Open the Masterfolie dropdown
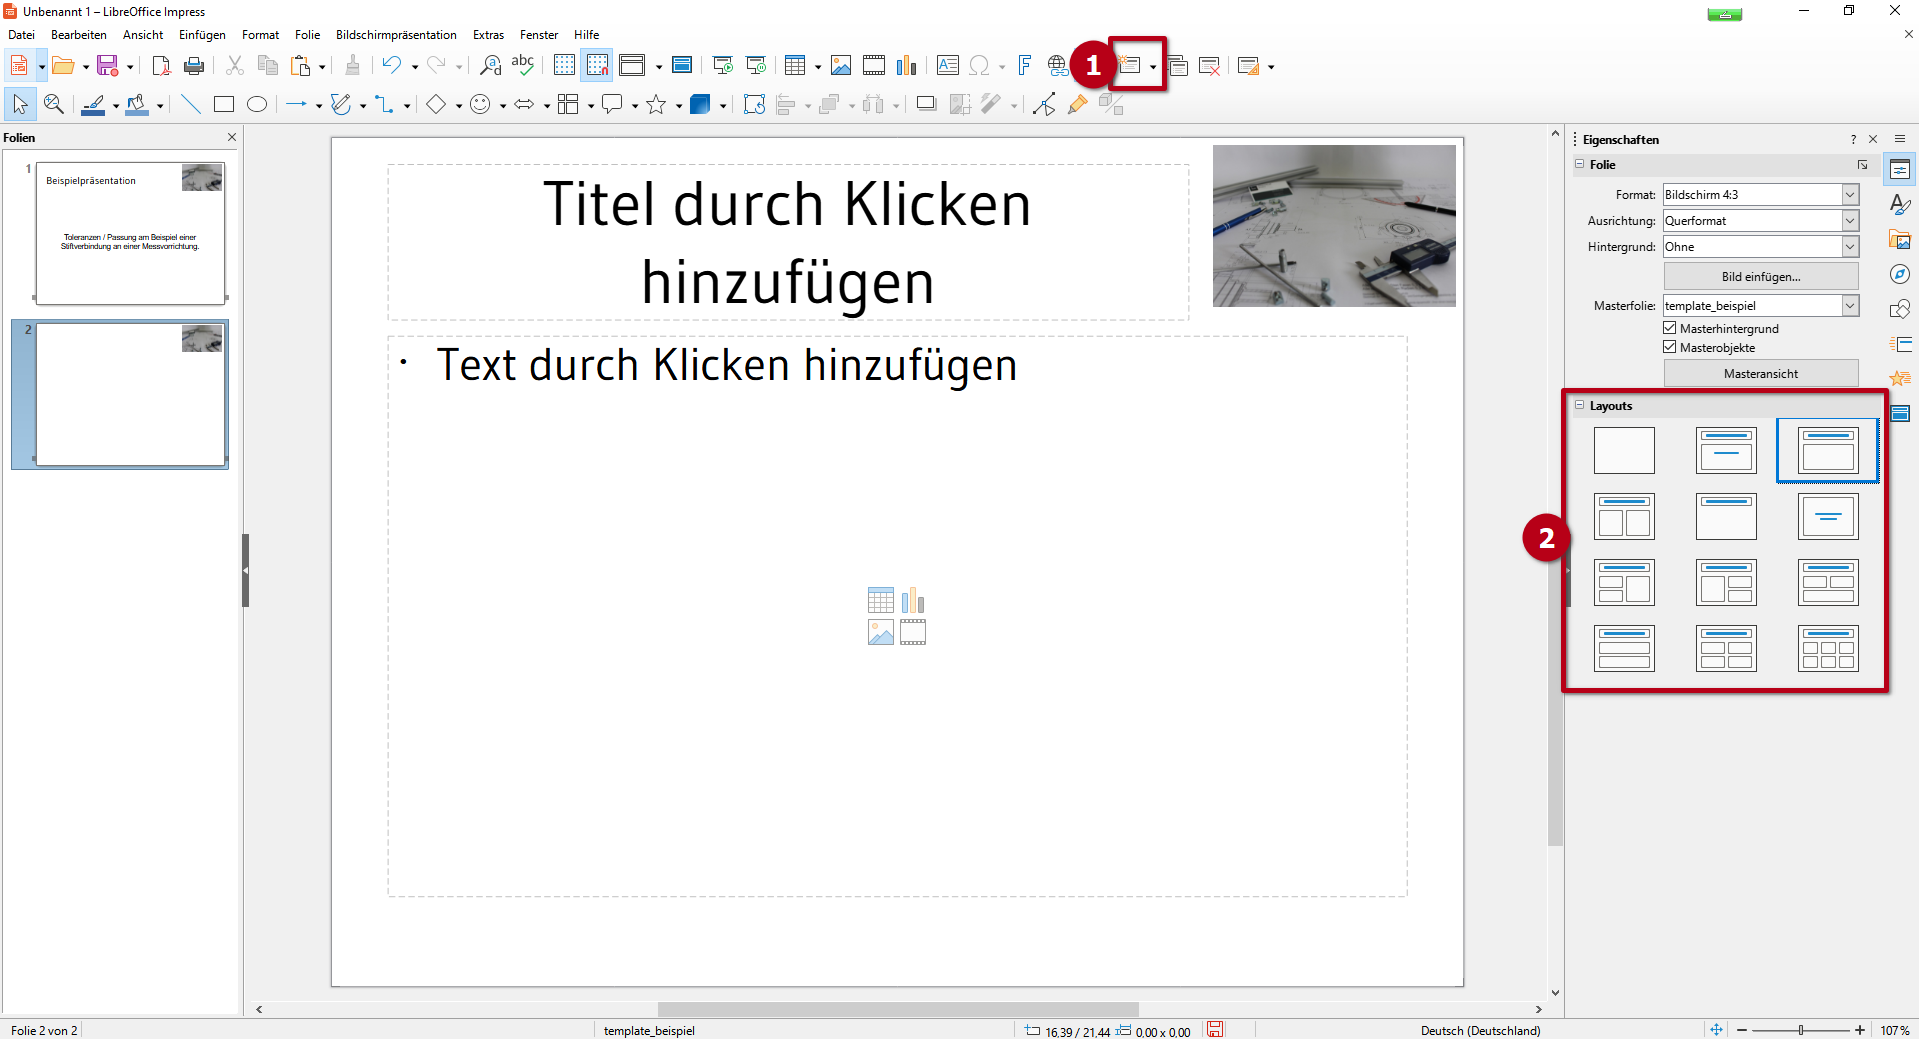 pyautogui.click(x=1850, y=305)
